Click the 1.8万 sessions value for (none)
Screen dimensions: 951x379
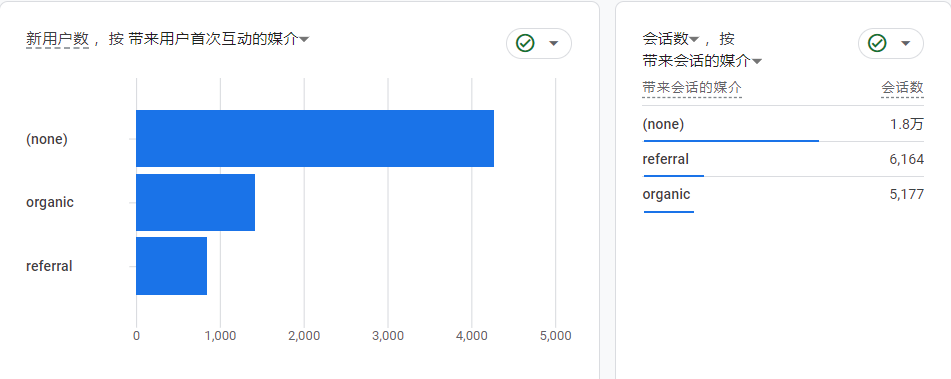907,124
